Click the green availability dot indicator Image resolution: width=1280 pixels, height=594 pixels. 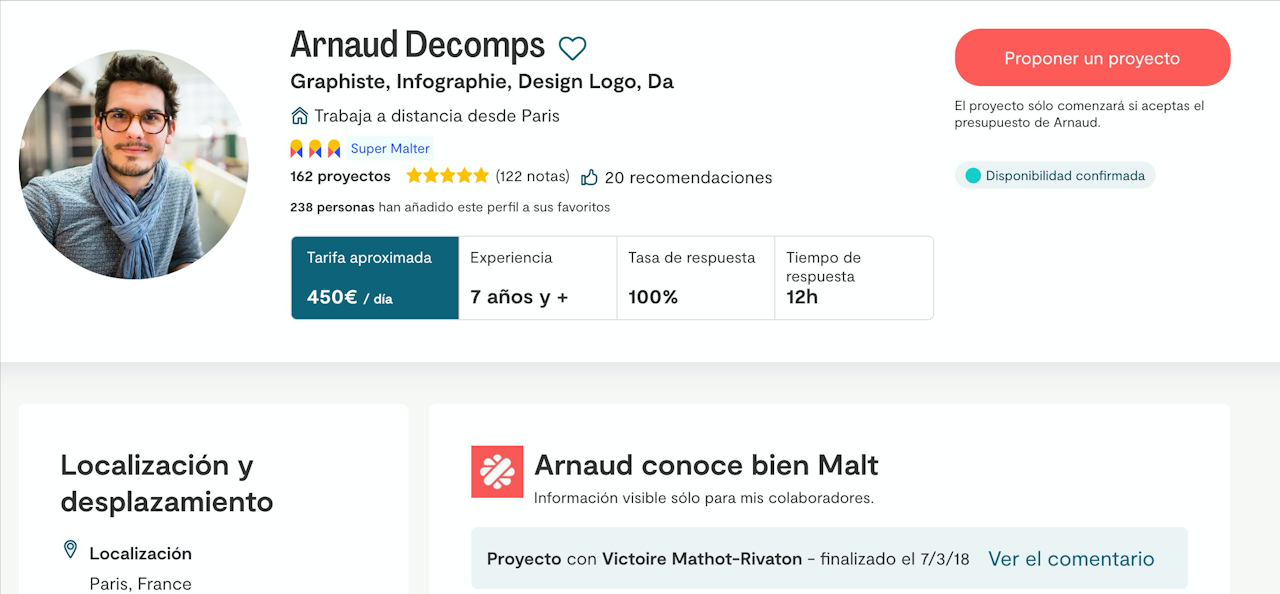click(x=972, y=176)
